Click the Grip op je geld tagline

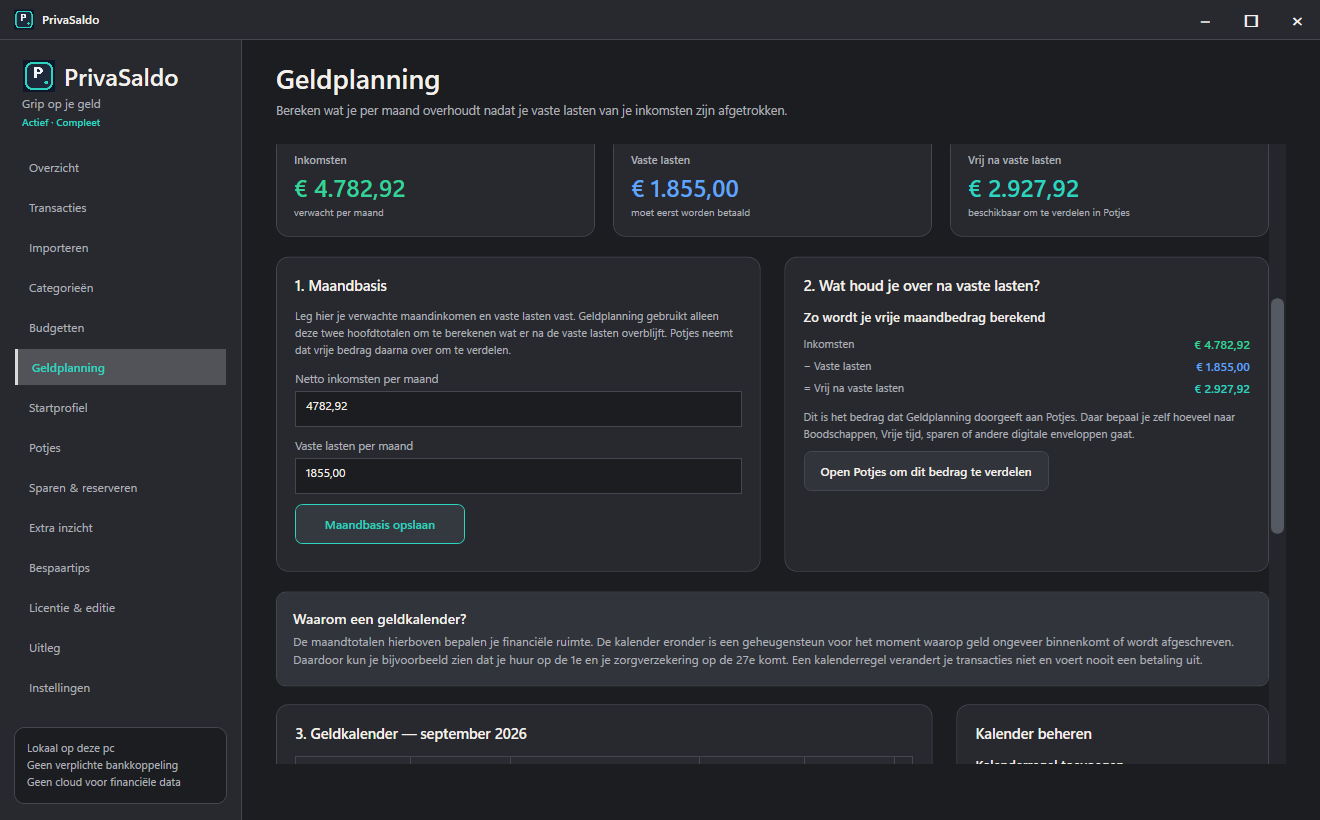(x=61, y=104)
